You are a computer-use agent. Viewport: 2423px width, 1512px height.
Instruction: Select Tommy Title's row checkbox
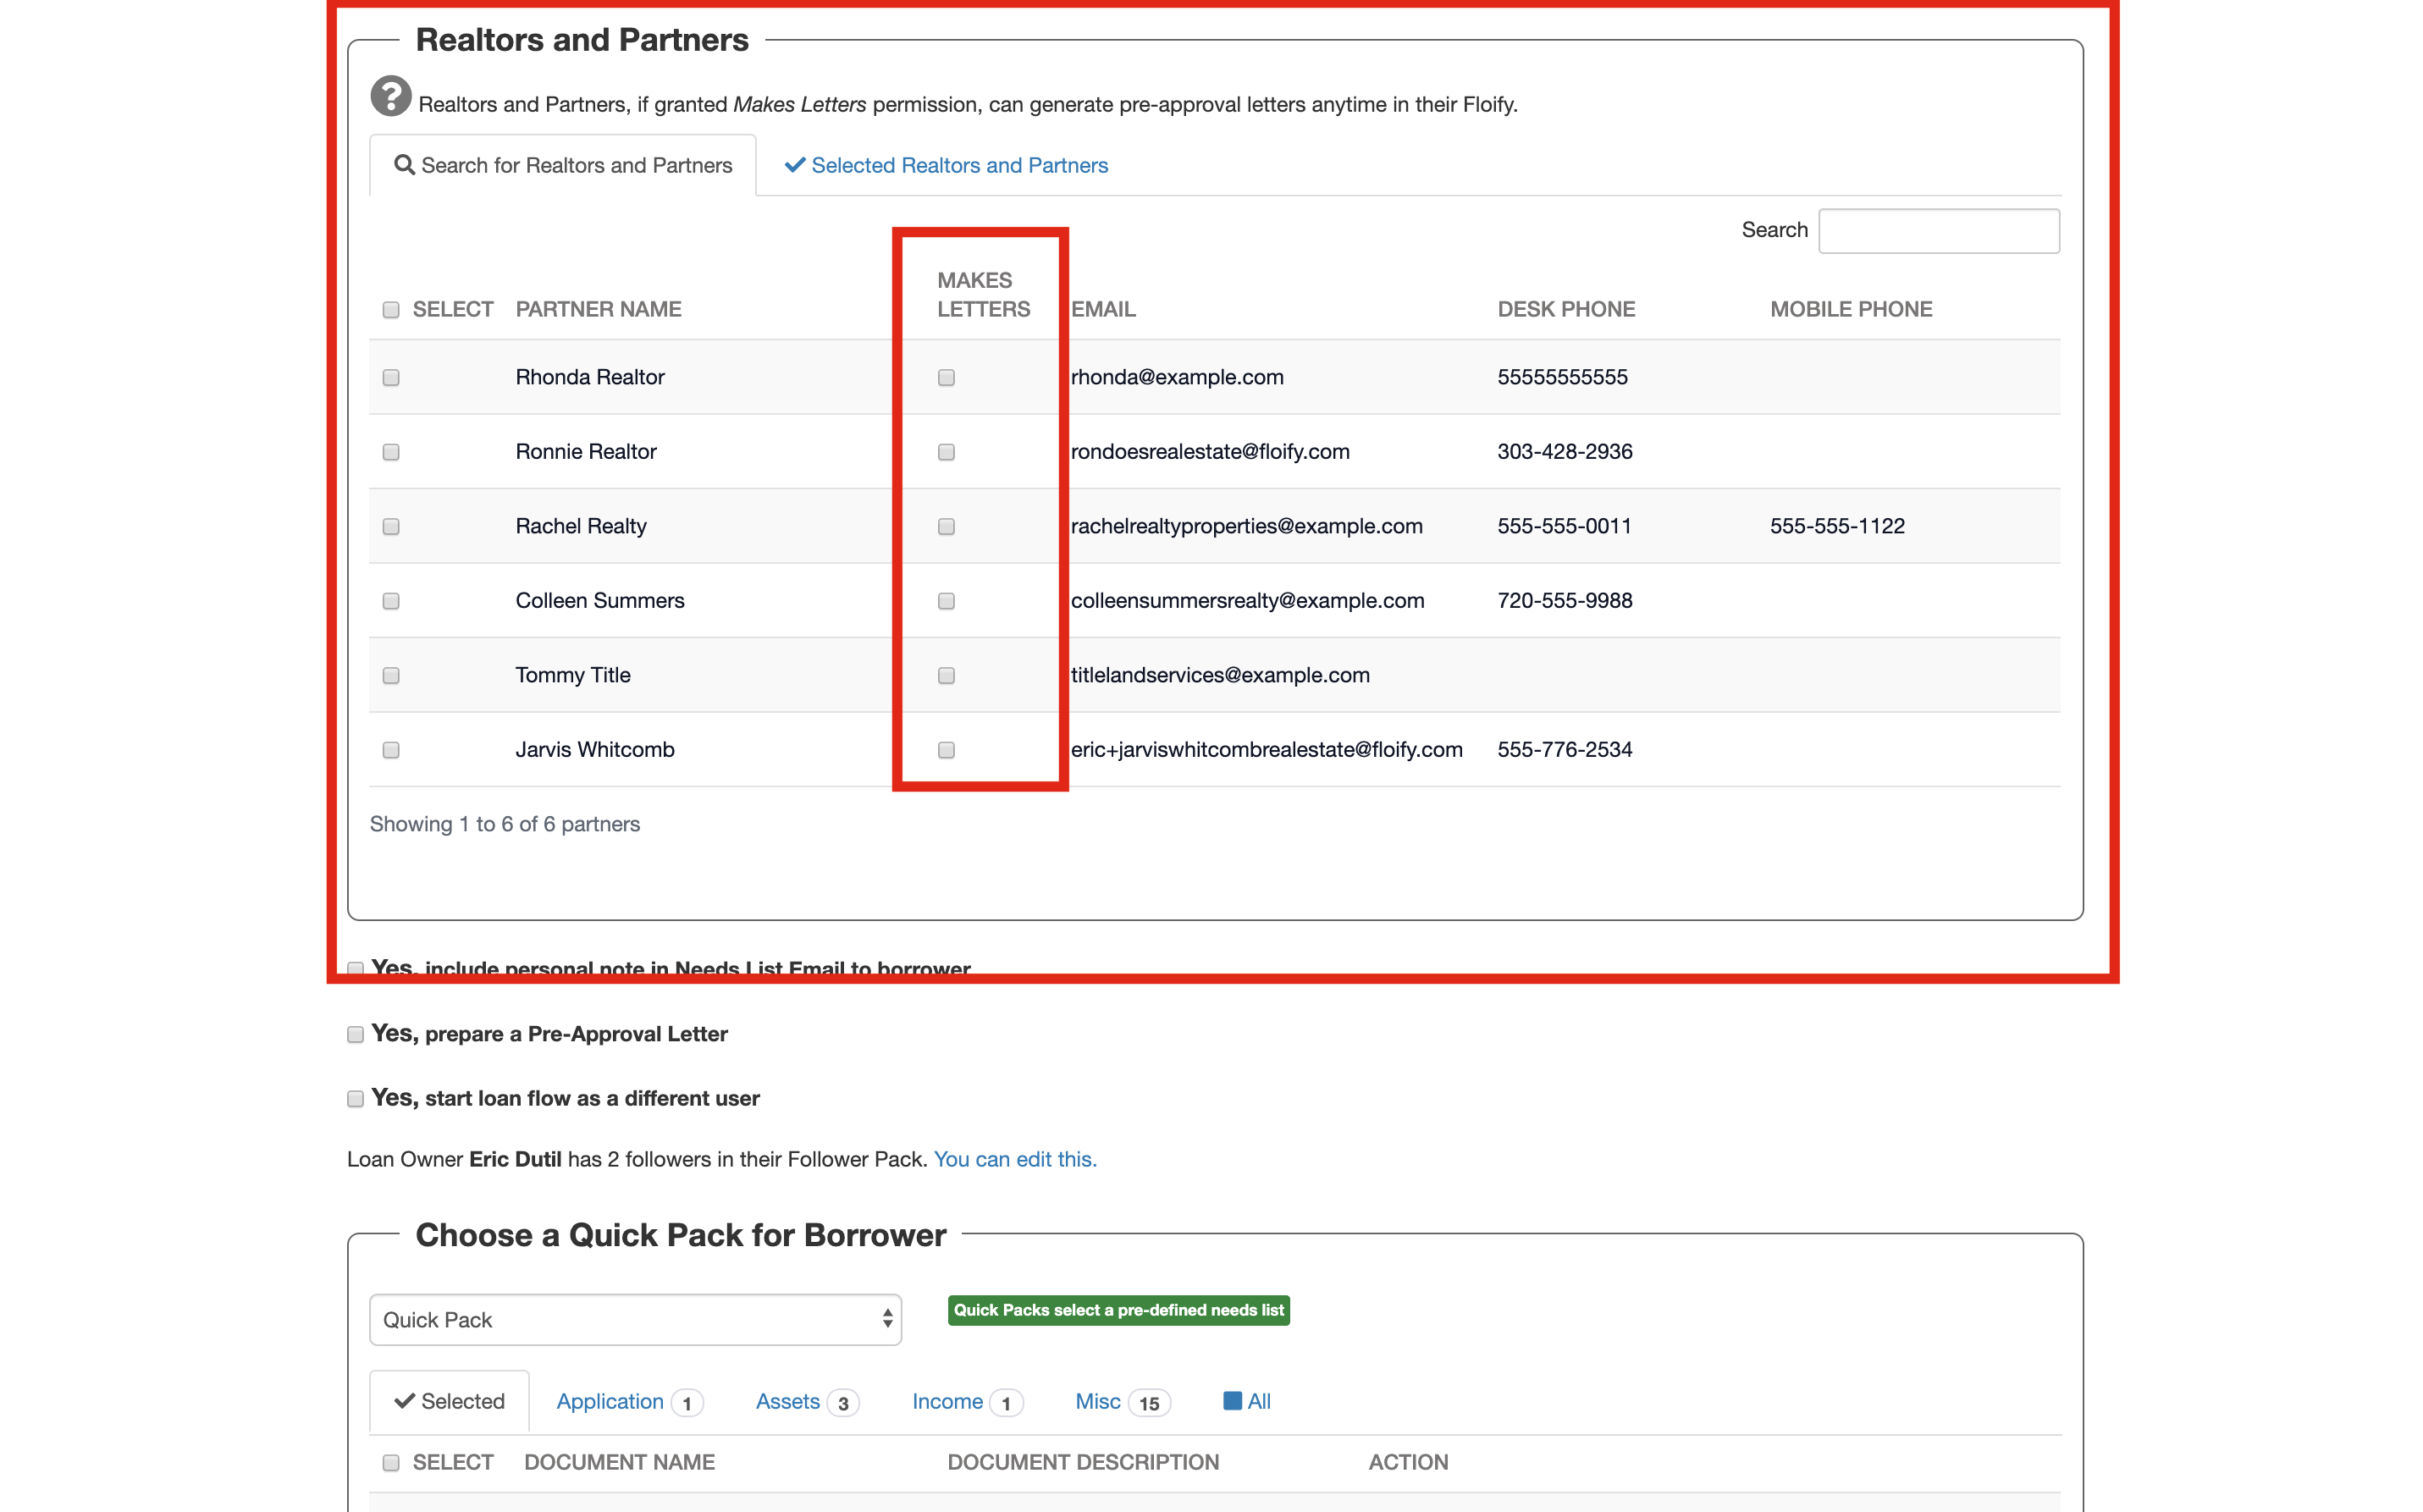coord(391,675)
